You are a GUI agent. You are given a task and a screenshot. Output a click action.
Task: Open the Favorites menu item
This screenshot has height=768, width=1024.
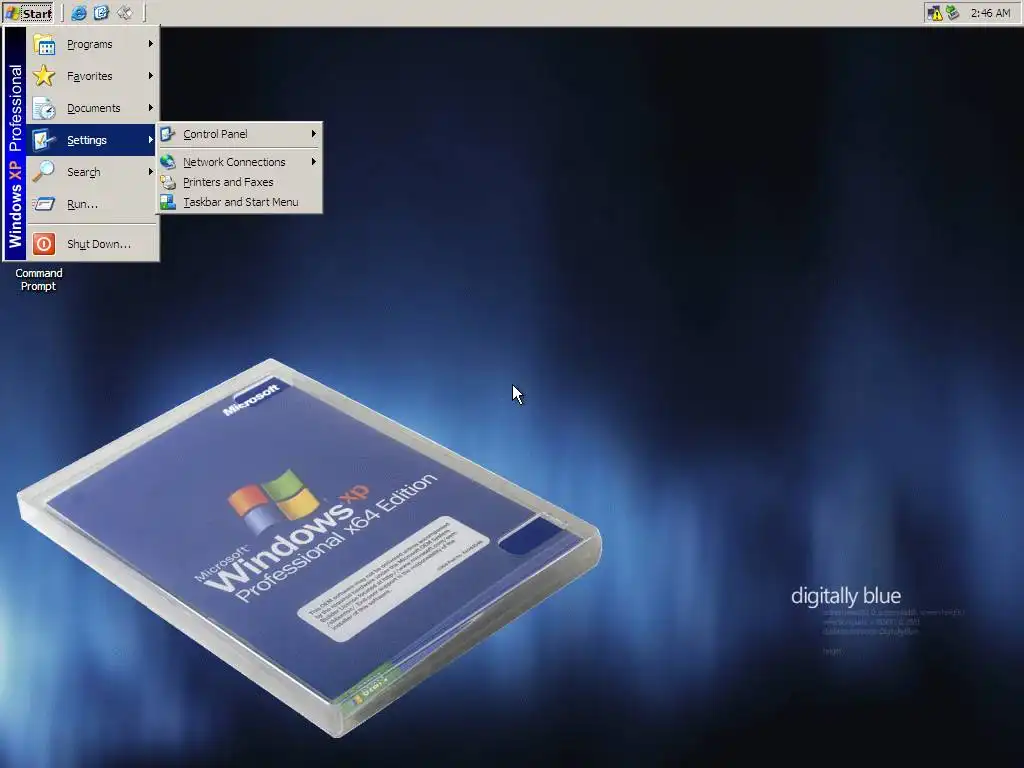pos(93,76)
